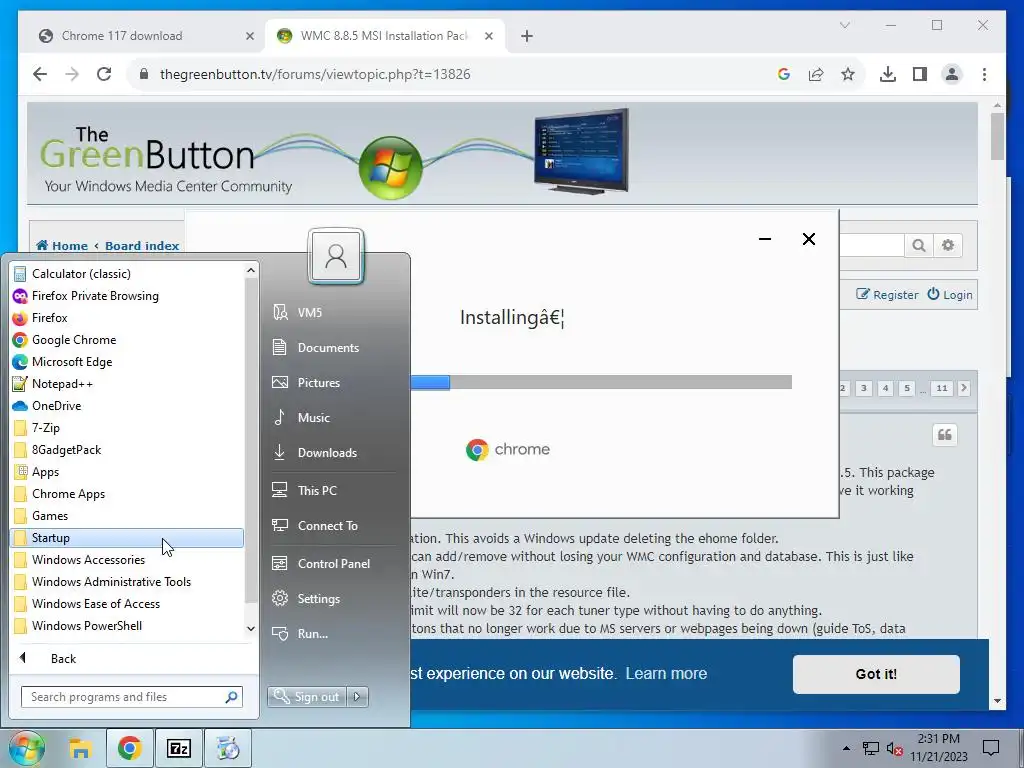Viewport: 1024px width, 768px height.
Task: Open the VM5 user folder
Action: [x=333, y=312]
